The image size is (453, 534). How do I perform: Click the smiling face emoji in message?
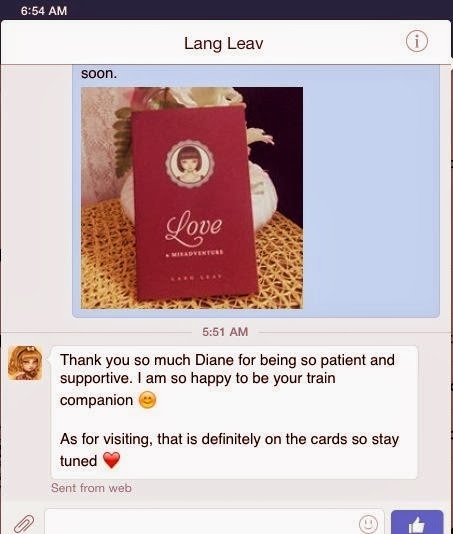click(x=147, y=400)
